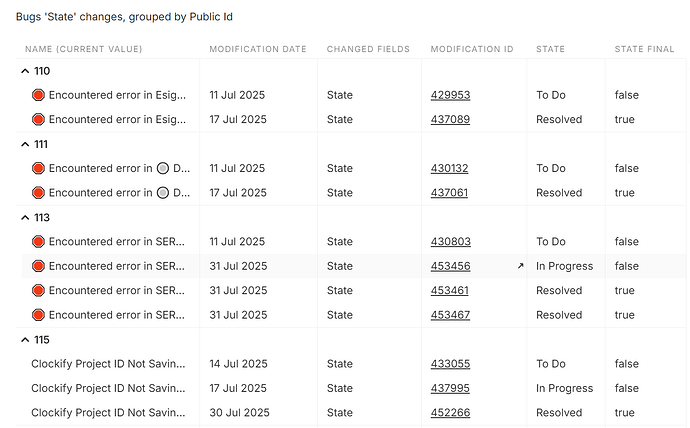Click open arrow icon beside 453456
Screen dimensions: 690x428
click(520, 266)
